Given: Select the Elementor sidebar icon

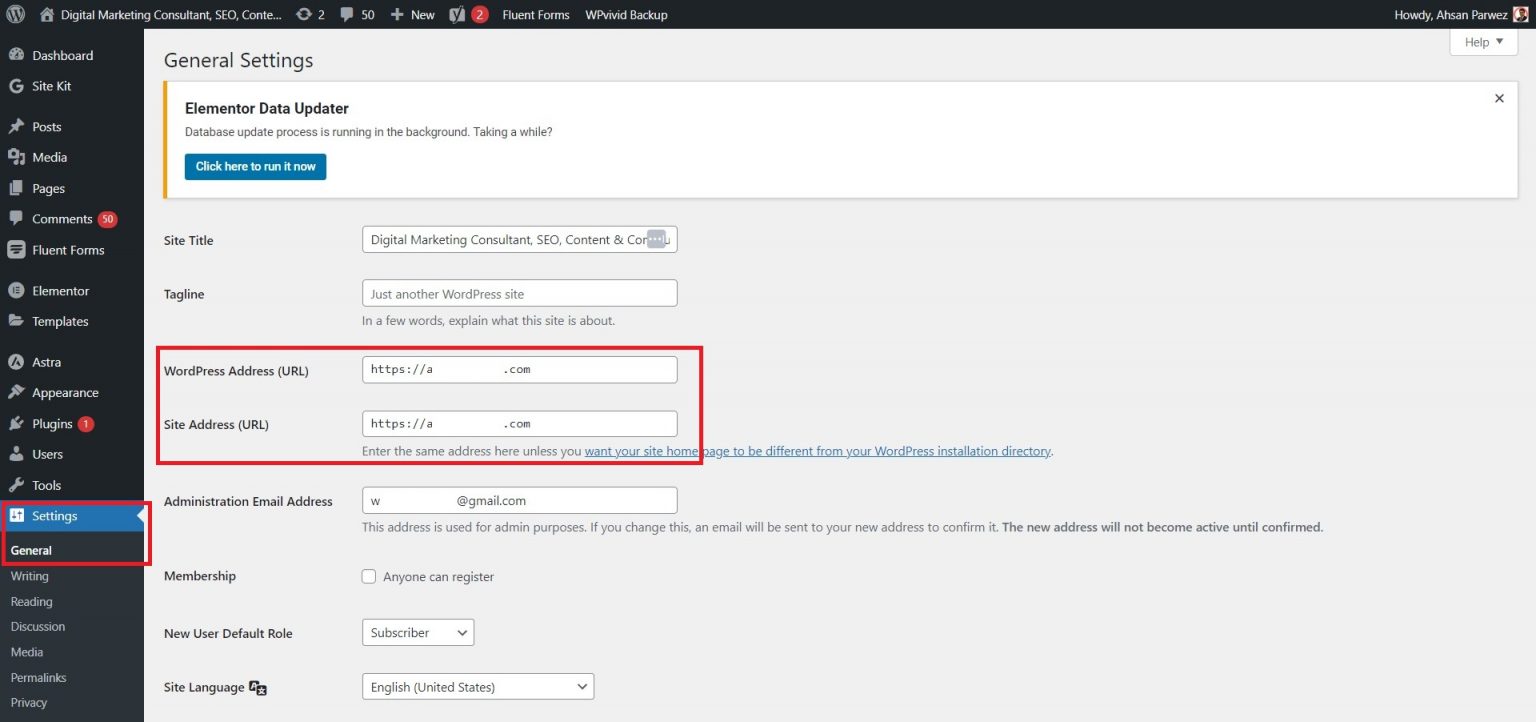Looking at the screenshot, I should 18,290.
